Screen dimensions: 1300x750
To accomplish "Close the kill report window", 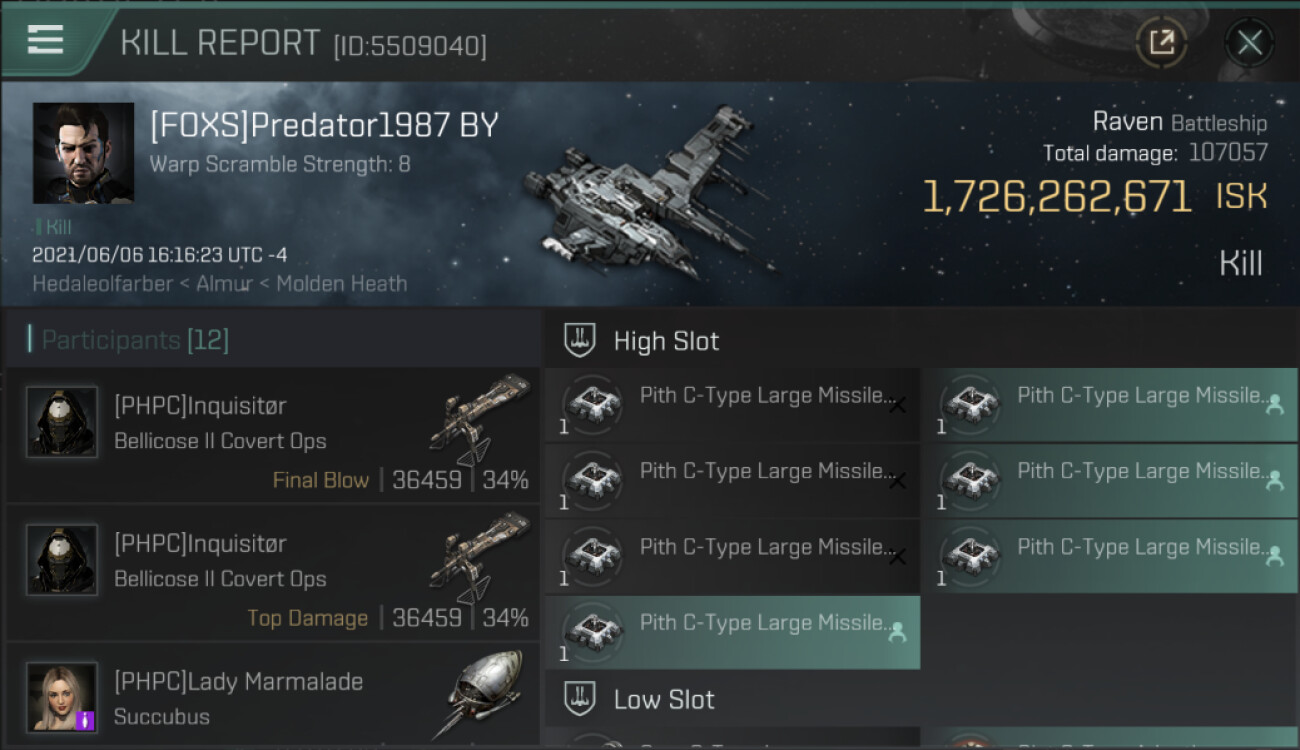I will 1249,42.
